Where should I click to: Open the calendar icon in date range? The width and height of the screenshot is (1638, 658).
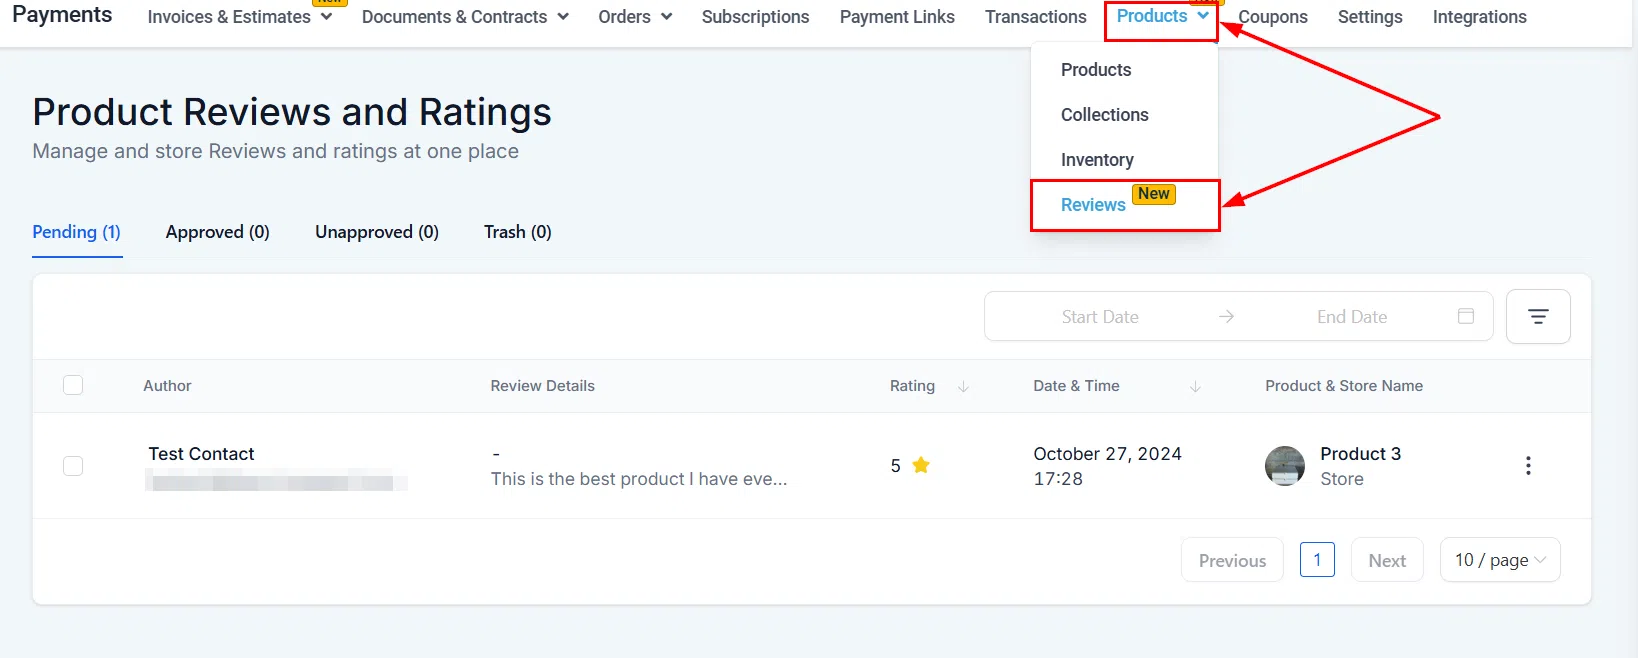pos(1466,316)
